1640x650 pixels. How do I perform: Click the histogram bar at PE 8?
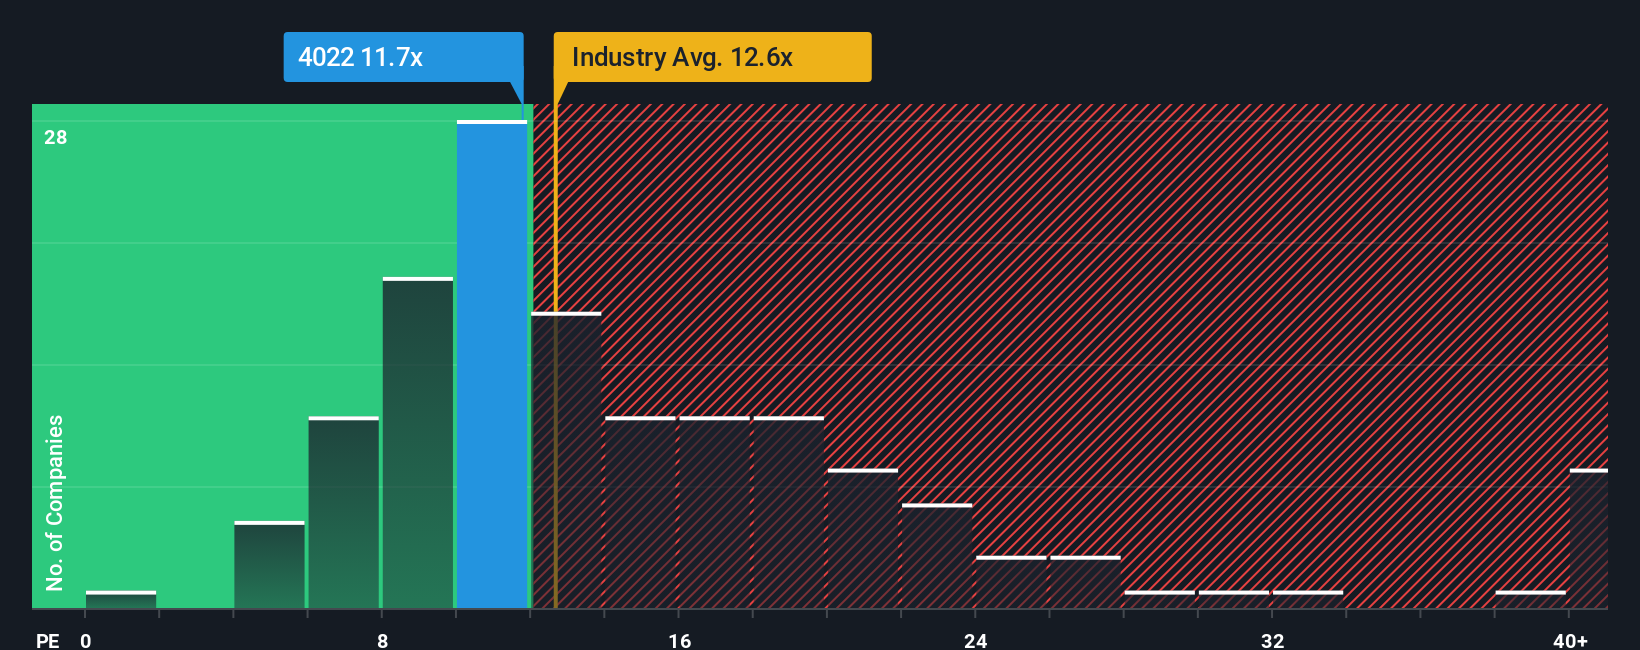[x=418, y=443]
